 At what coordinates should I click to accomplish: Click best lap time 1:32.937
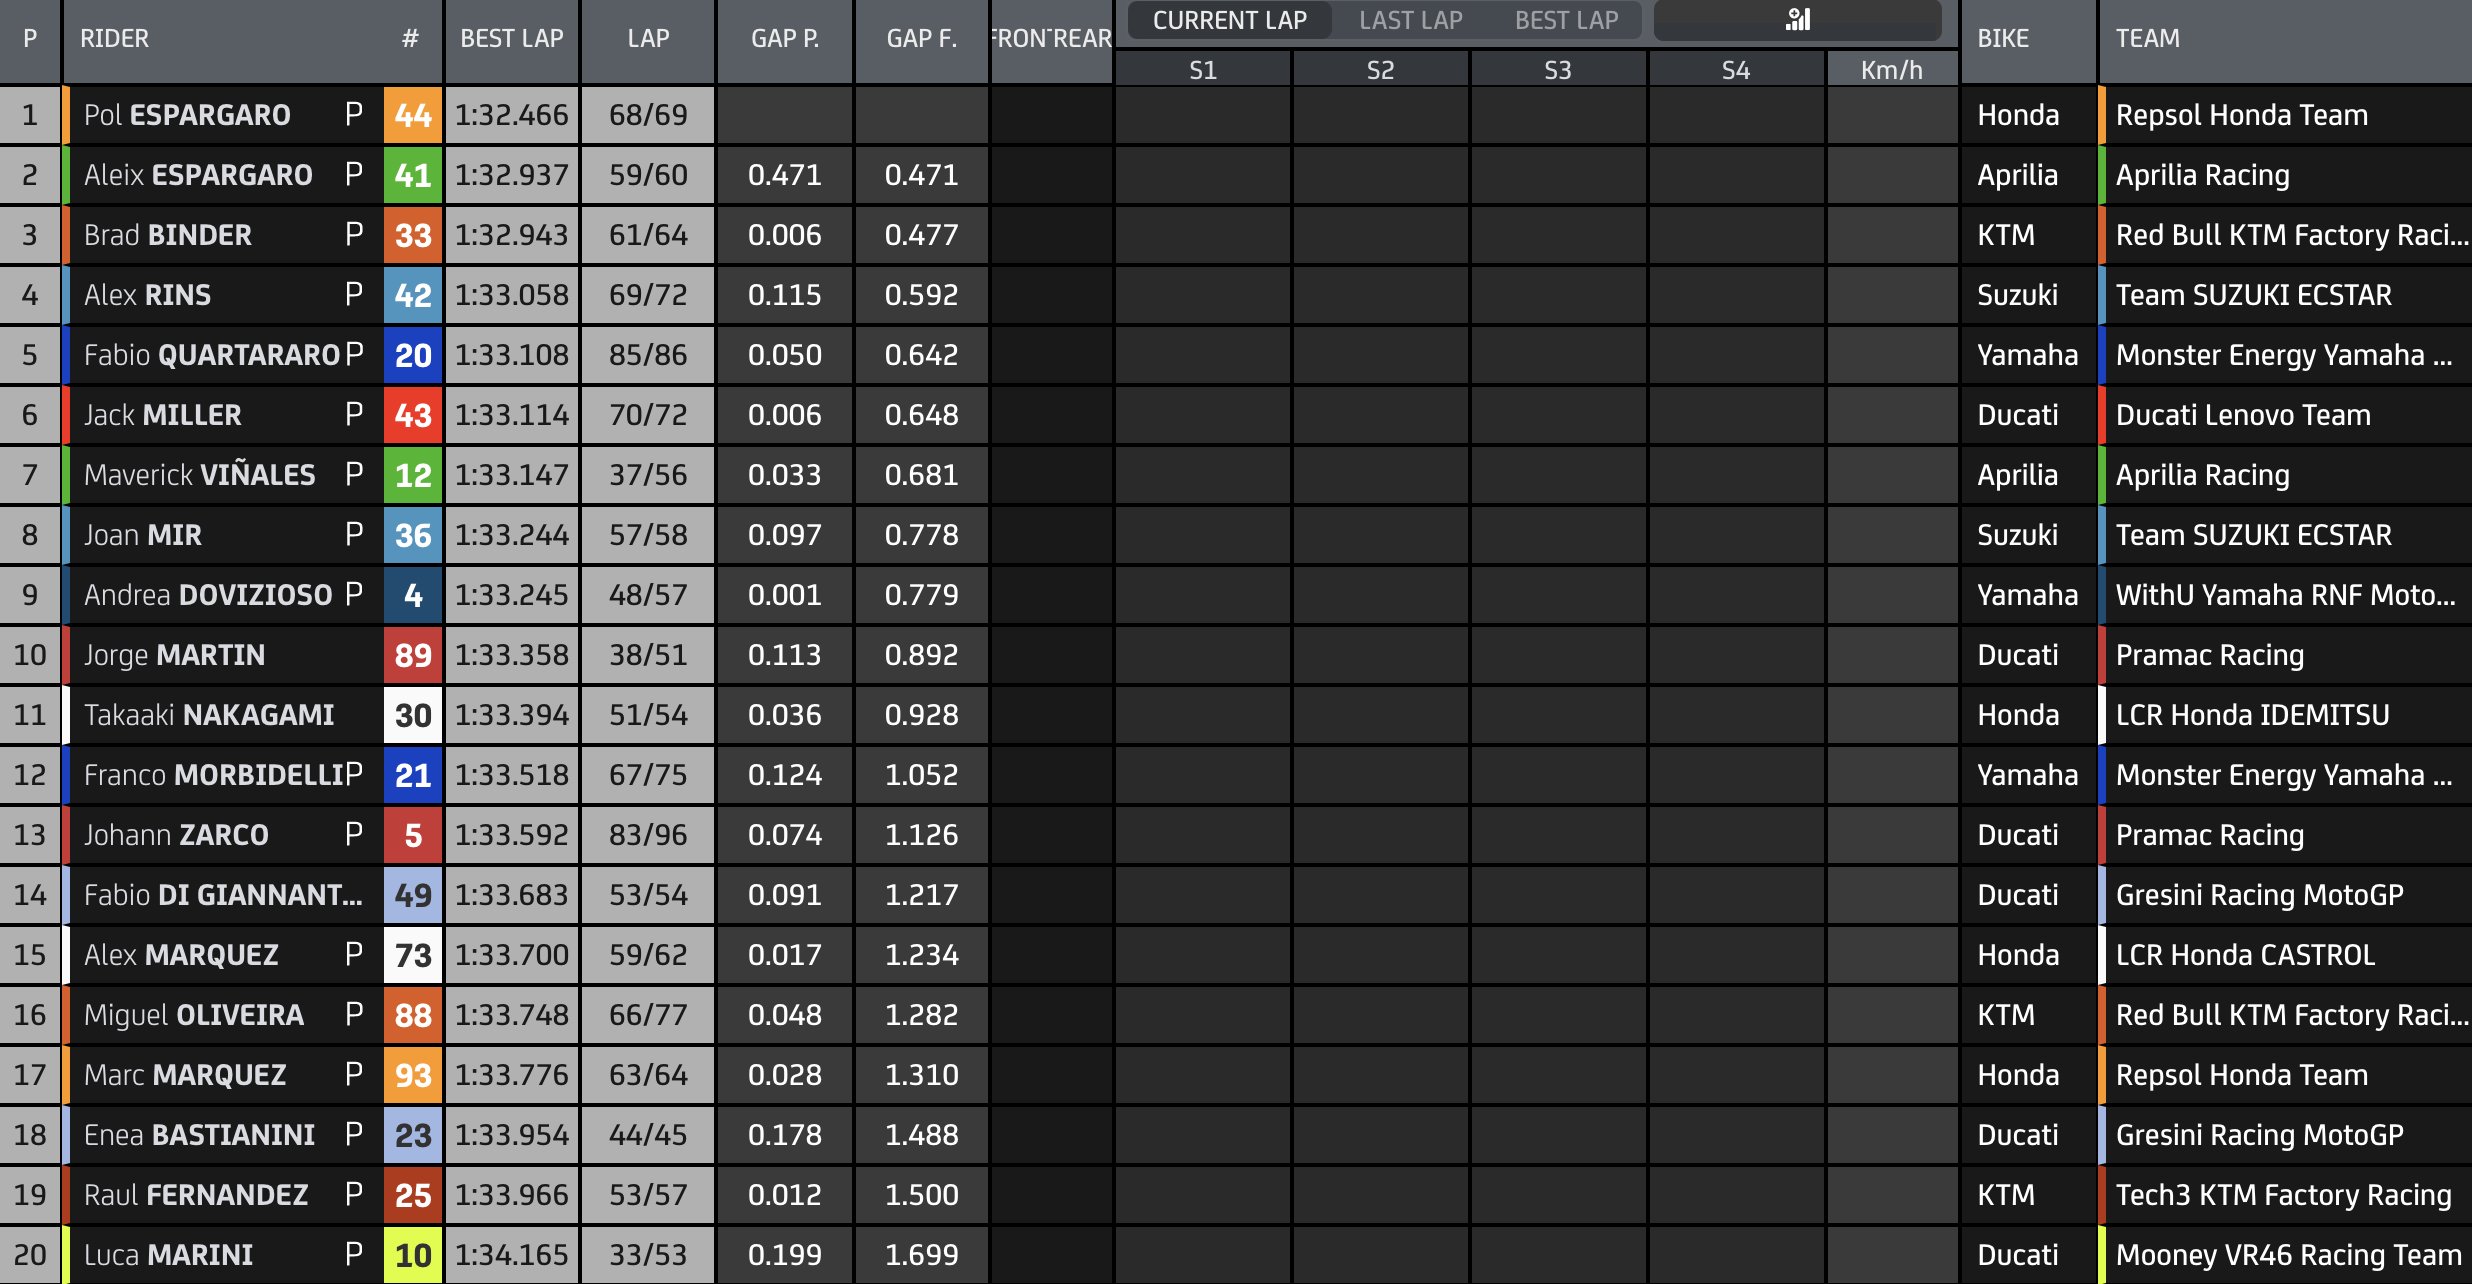click(511, 175)
